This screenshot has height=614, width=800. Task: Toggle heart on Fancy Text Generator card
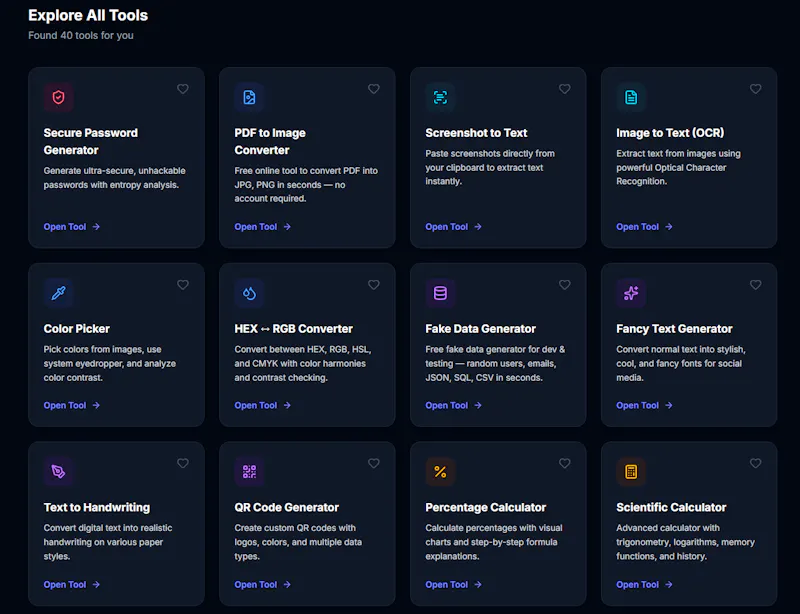[x=756, y=285]
